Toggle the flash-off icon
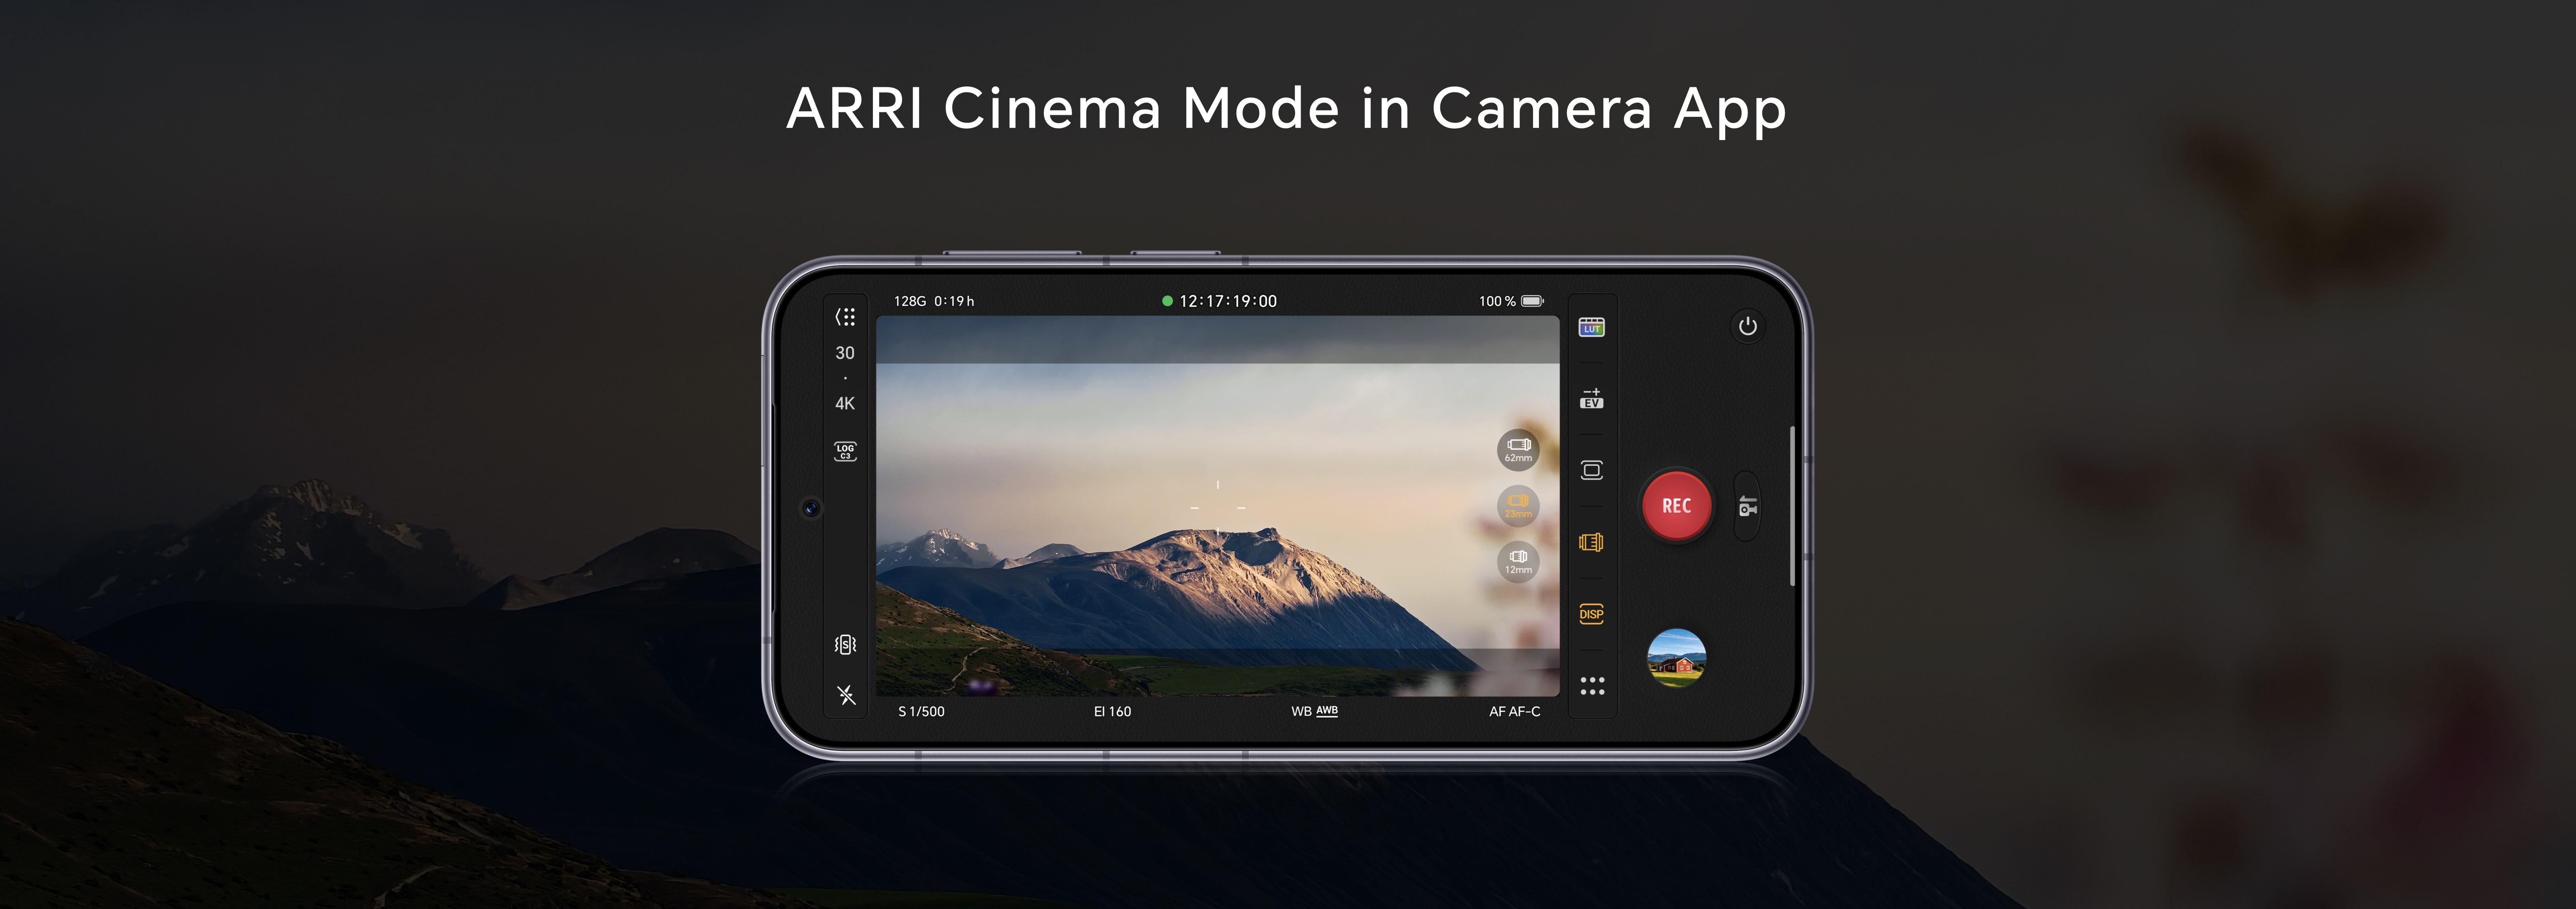2576x909 pixels. pyautogui.click(x=846, y=695)
